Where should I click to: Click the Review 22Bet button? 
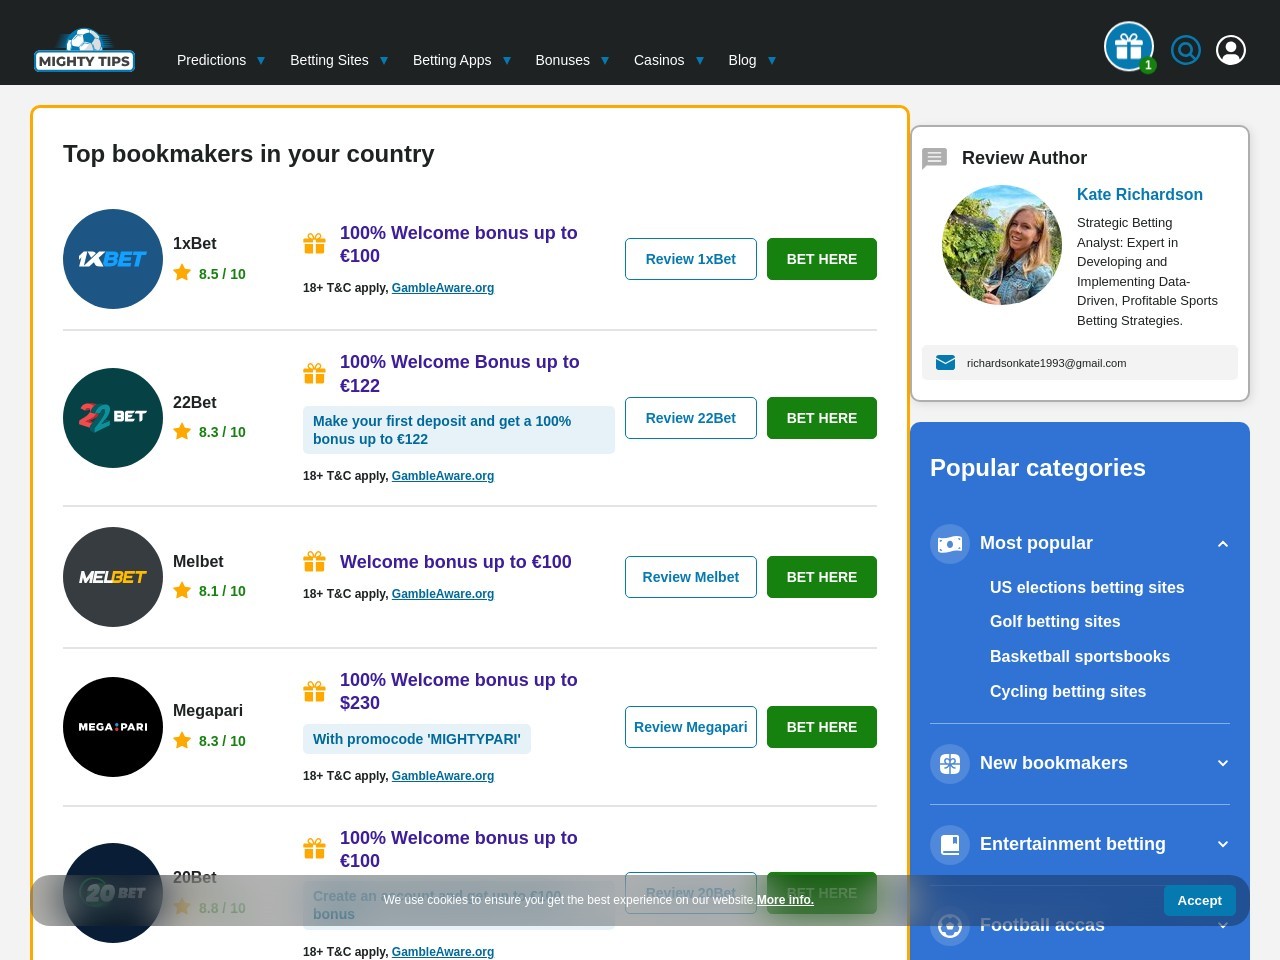691,418
